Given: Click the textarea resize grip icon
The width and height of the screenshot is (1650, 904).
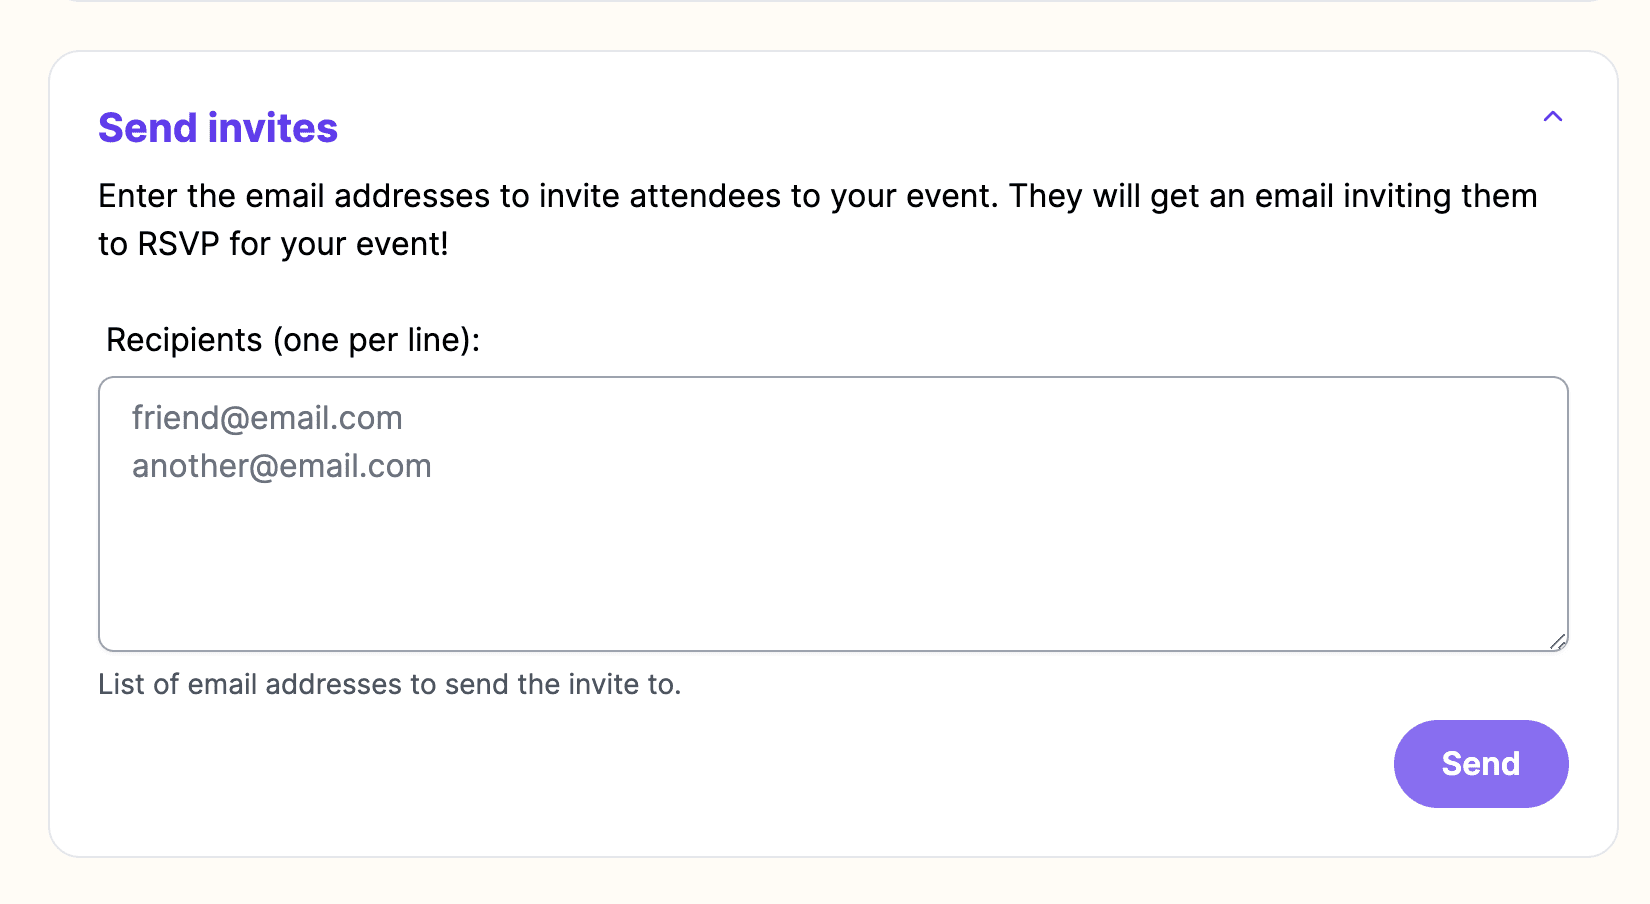Looking at the screenshot, I should coord(1558,641).
